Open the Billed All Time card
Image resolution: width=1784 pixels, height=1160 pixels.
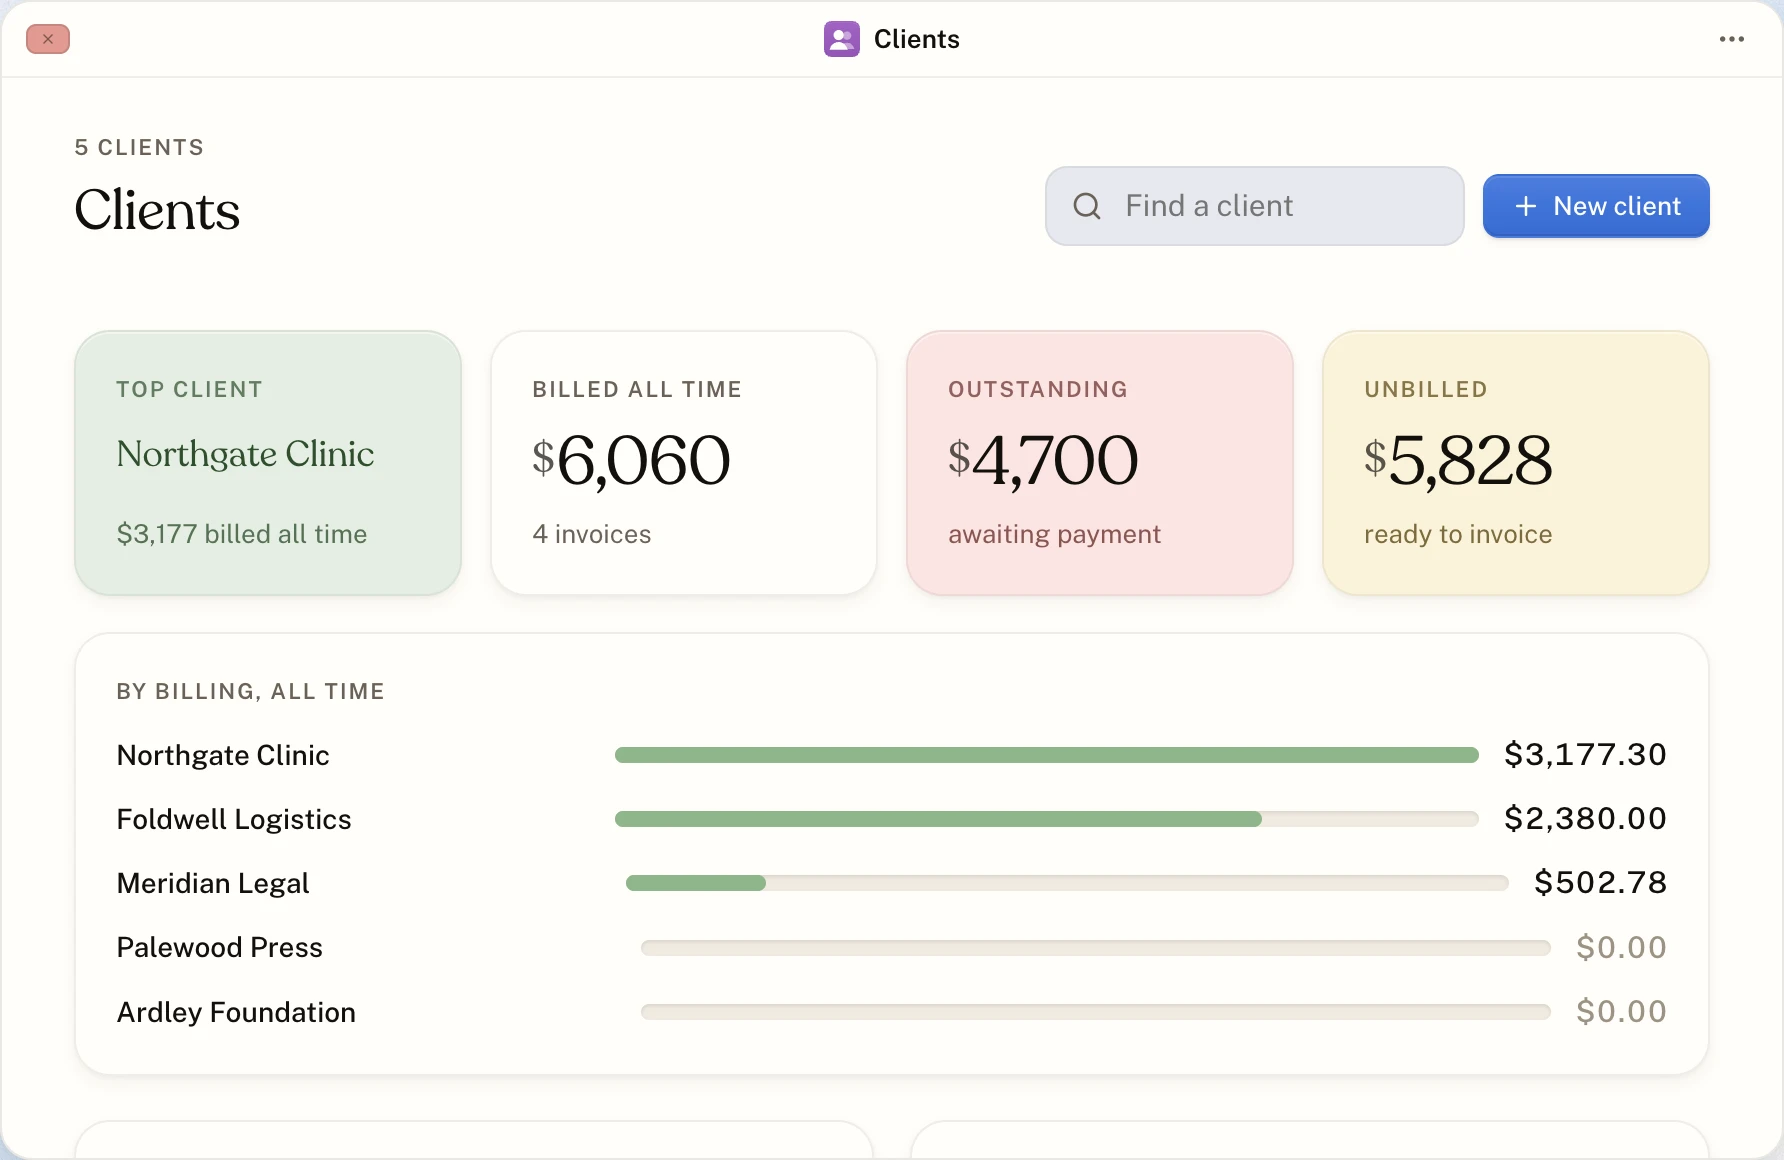[x=684, y=463]
